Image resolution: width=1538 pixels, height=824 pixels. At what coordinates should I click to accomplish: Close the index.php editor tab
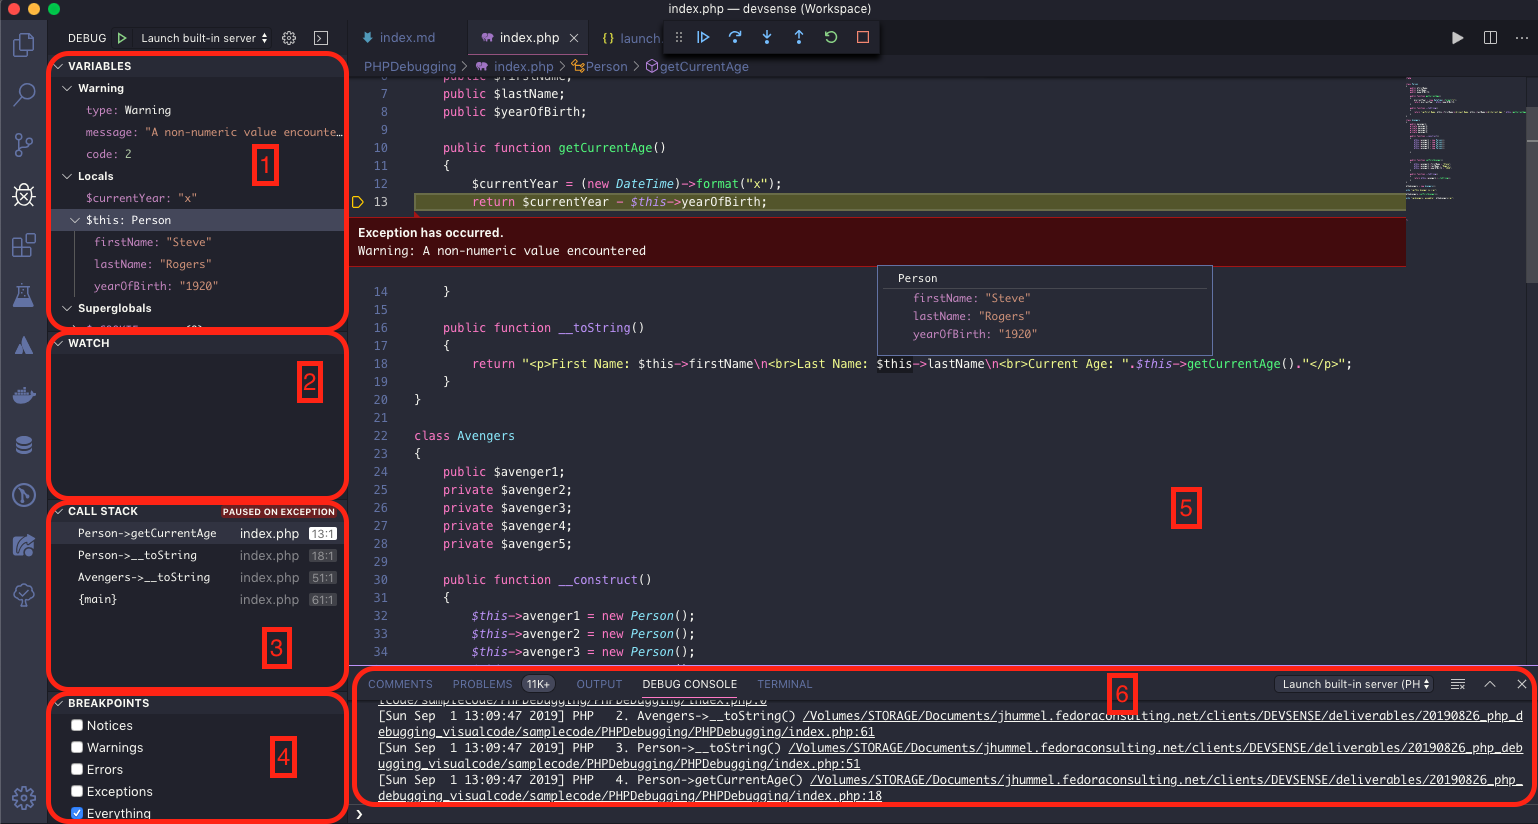574,38
